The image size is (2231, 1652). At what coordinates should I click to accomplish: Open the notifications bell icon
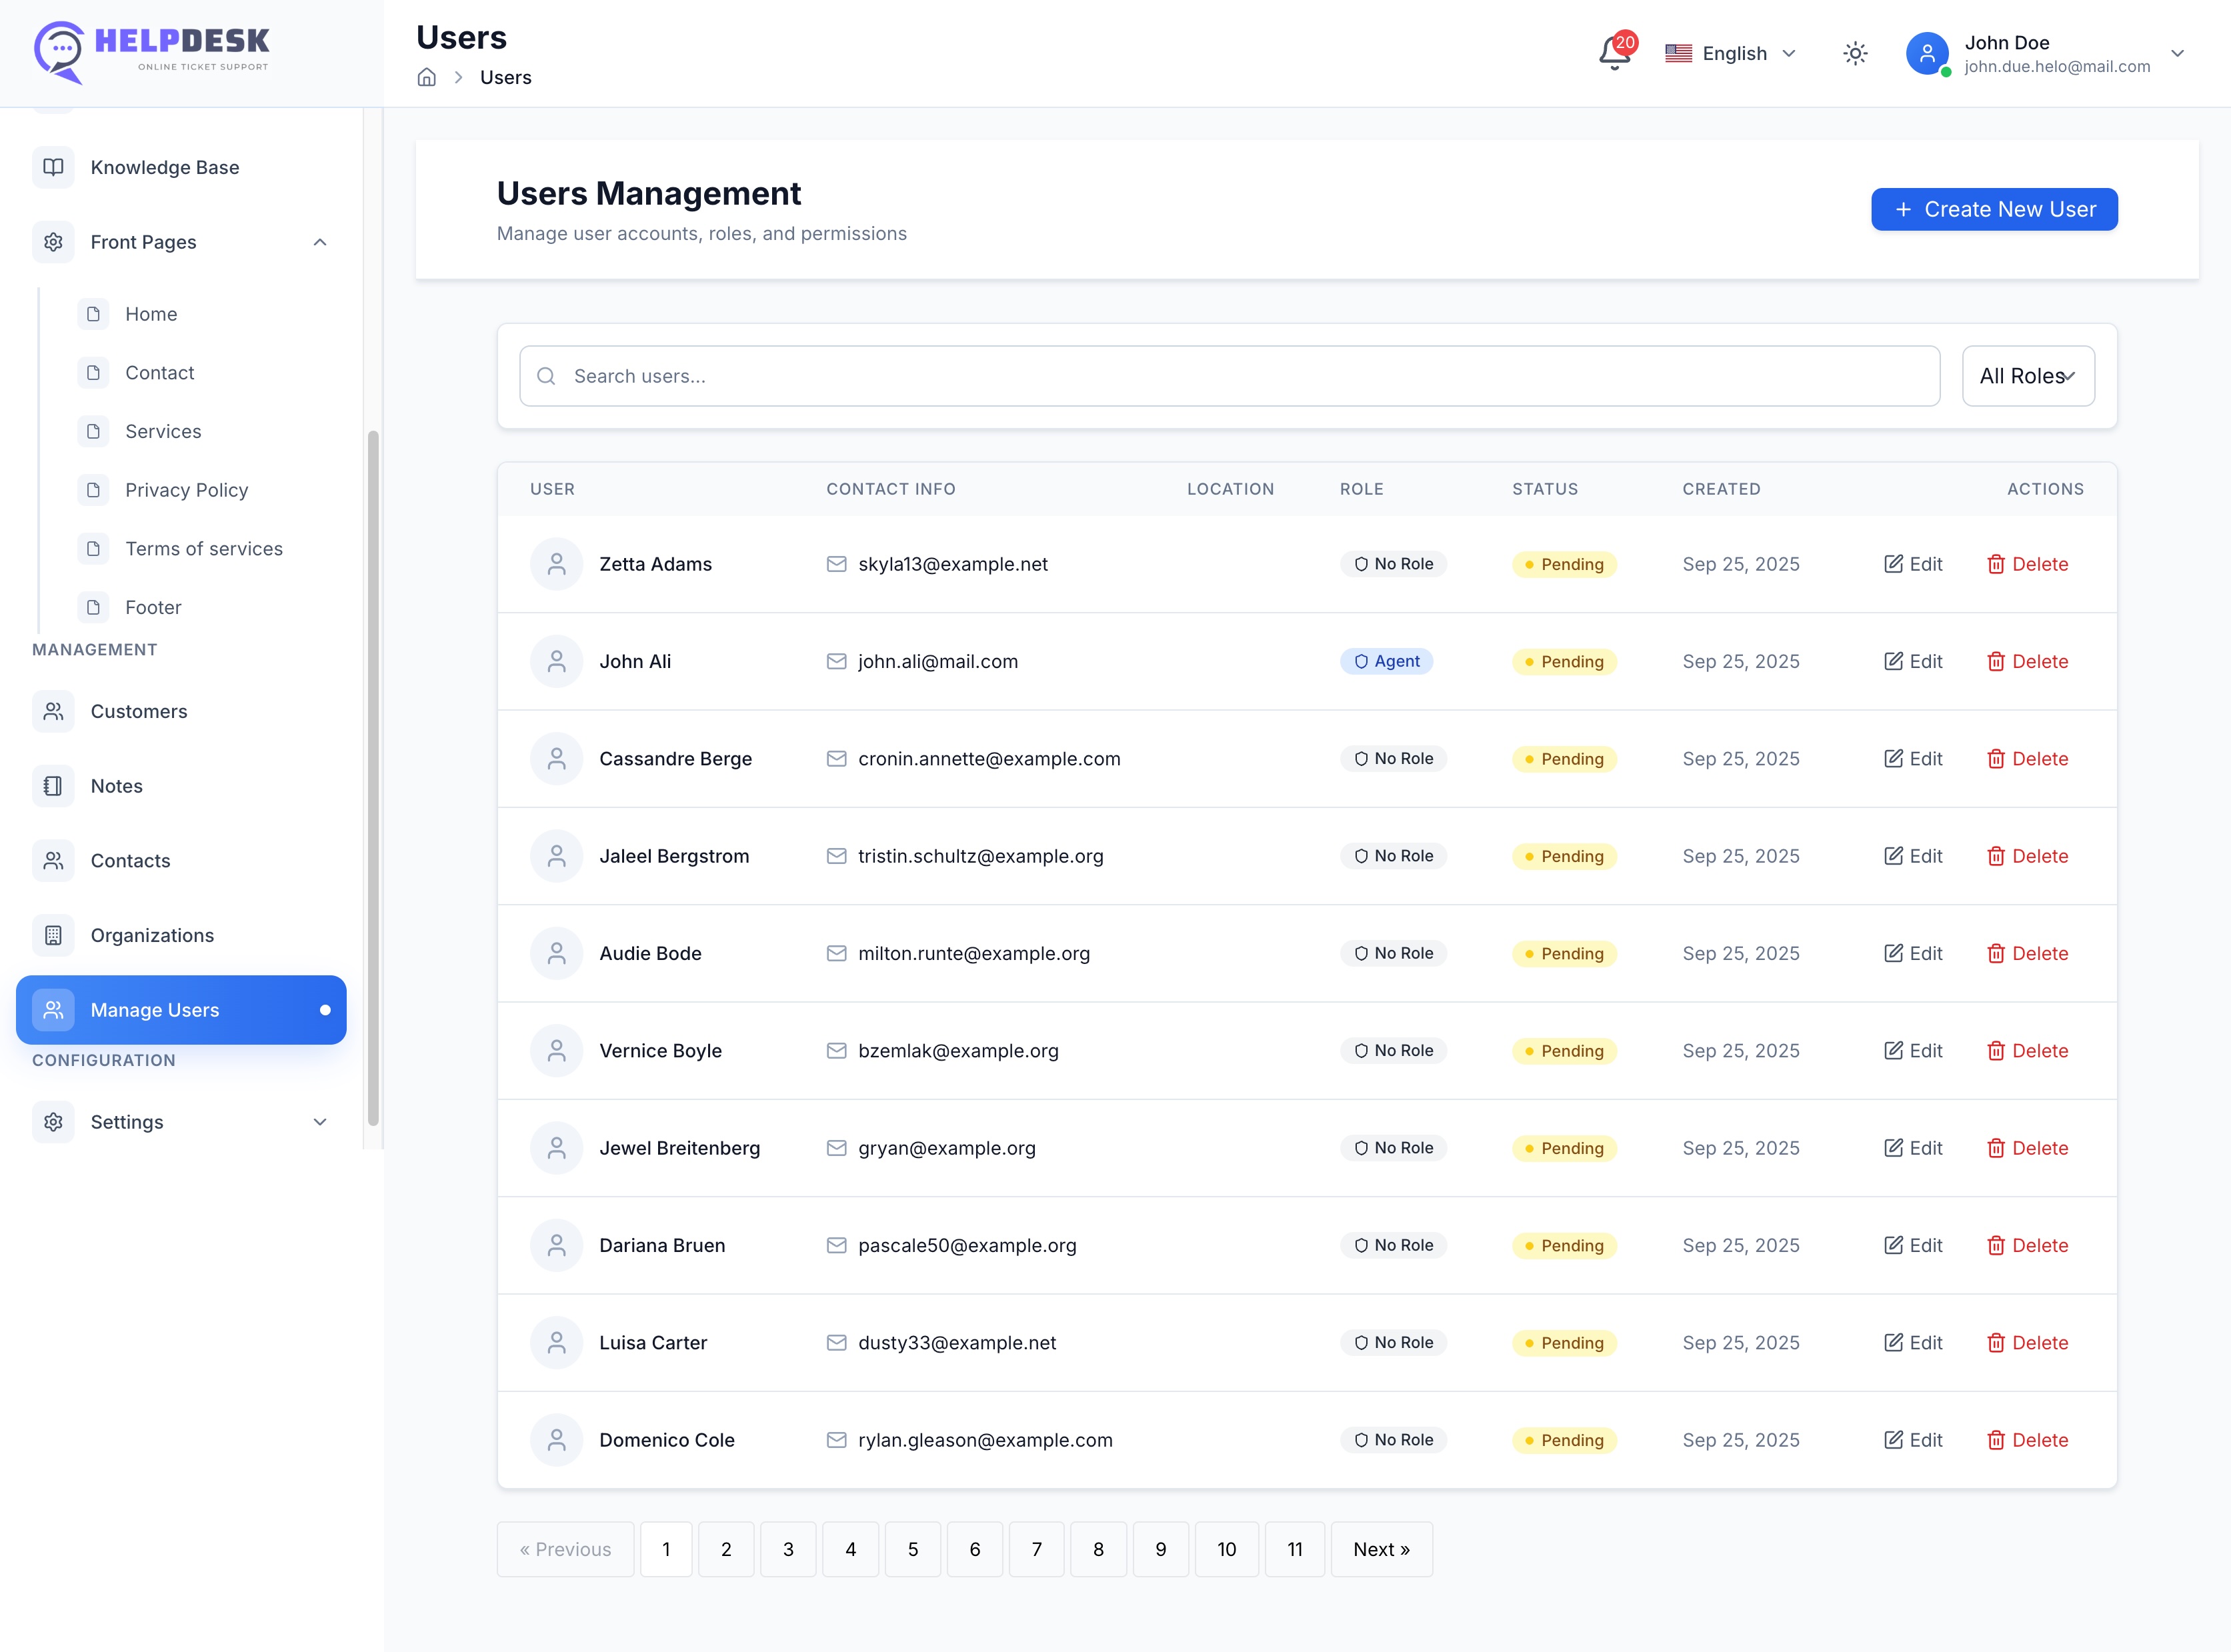(1614, 53)
